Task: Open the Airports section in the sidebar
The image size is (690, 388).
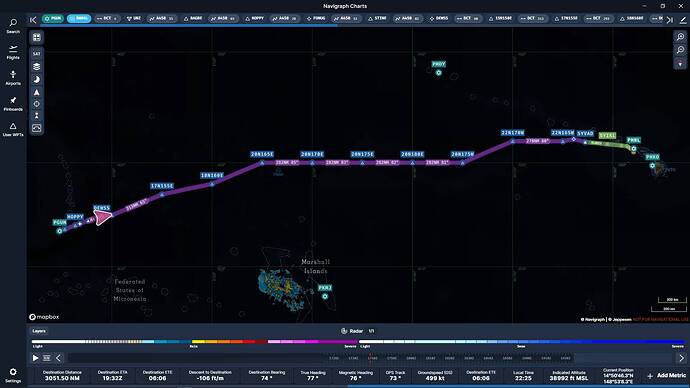Action: (13, 78)
